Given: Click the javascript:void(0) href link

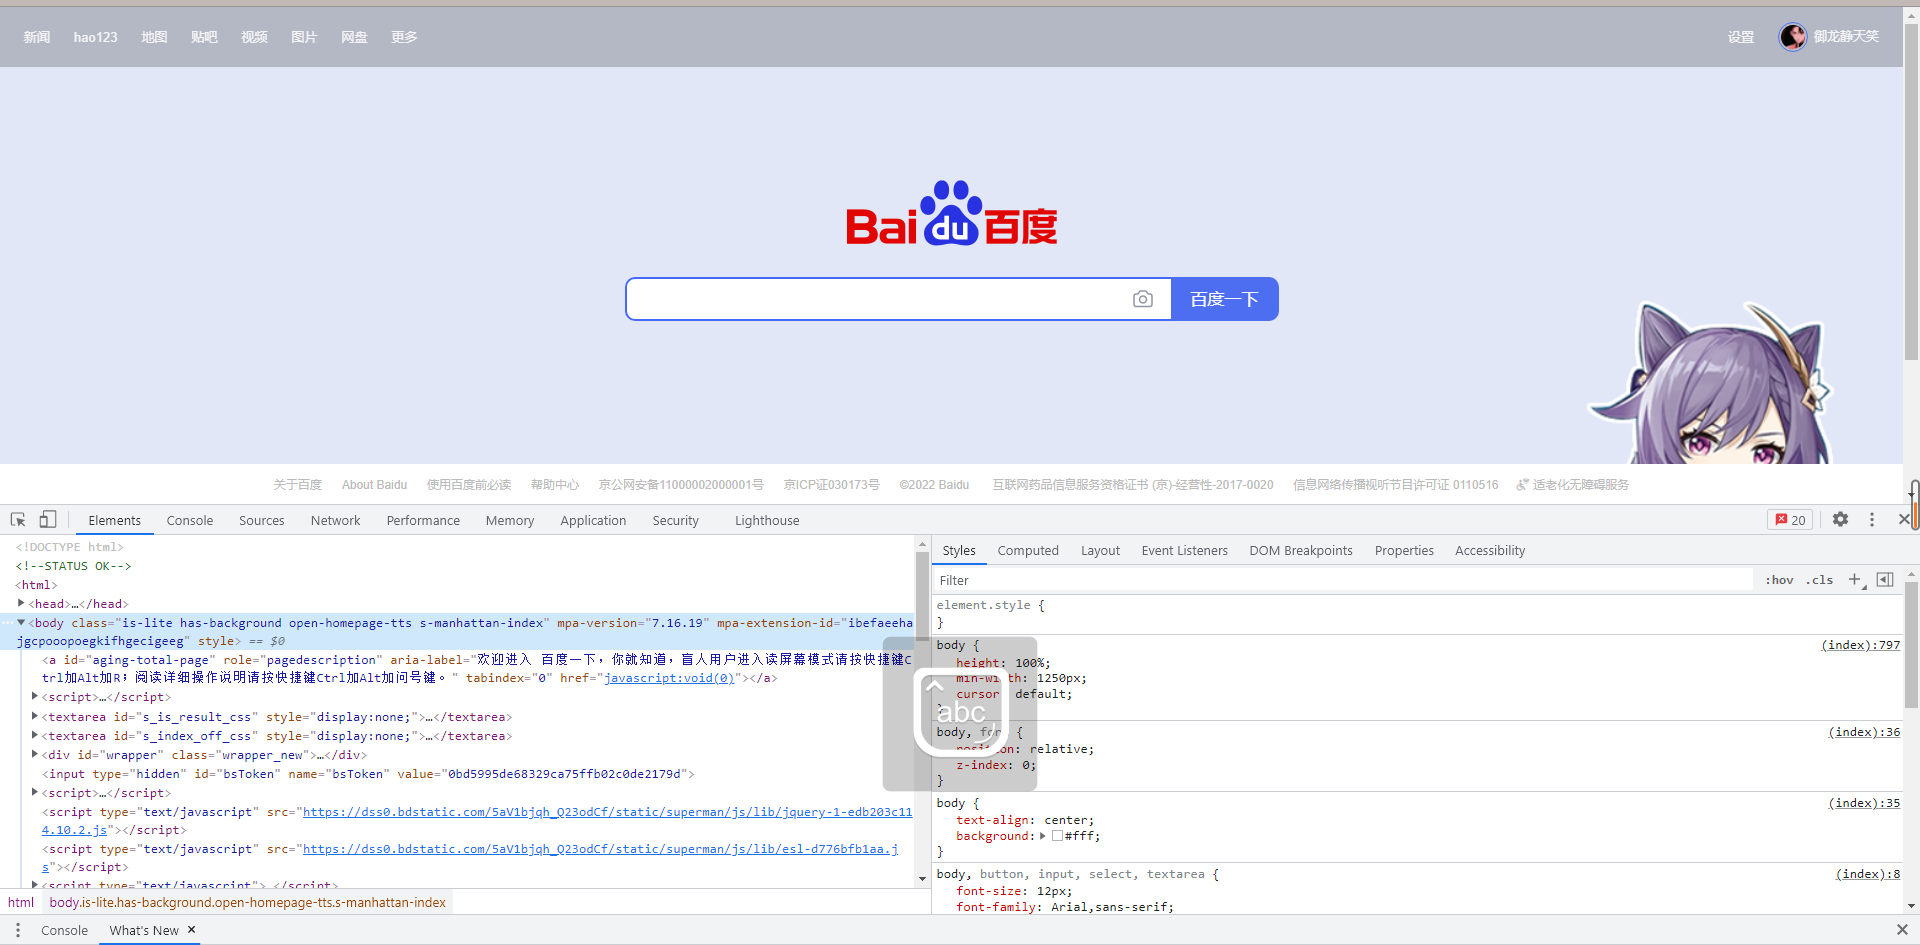Looking at the screenshot, I should [x=669, y=678].
